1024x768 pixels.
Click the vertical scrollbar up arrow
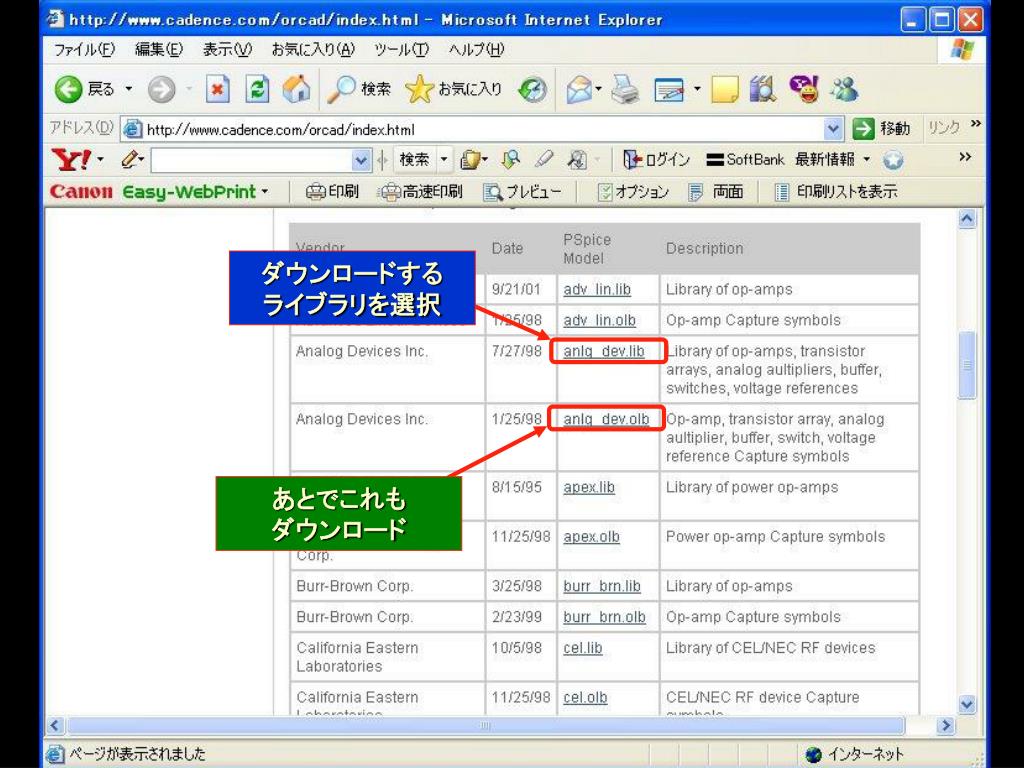point(967,219)
